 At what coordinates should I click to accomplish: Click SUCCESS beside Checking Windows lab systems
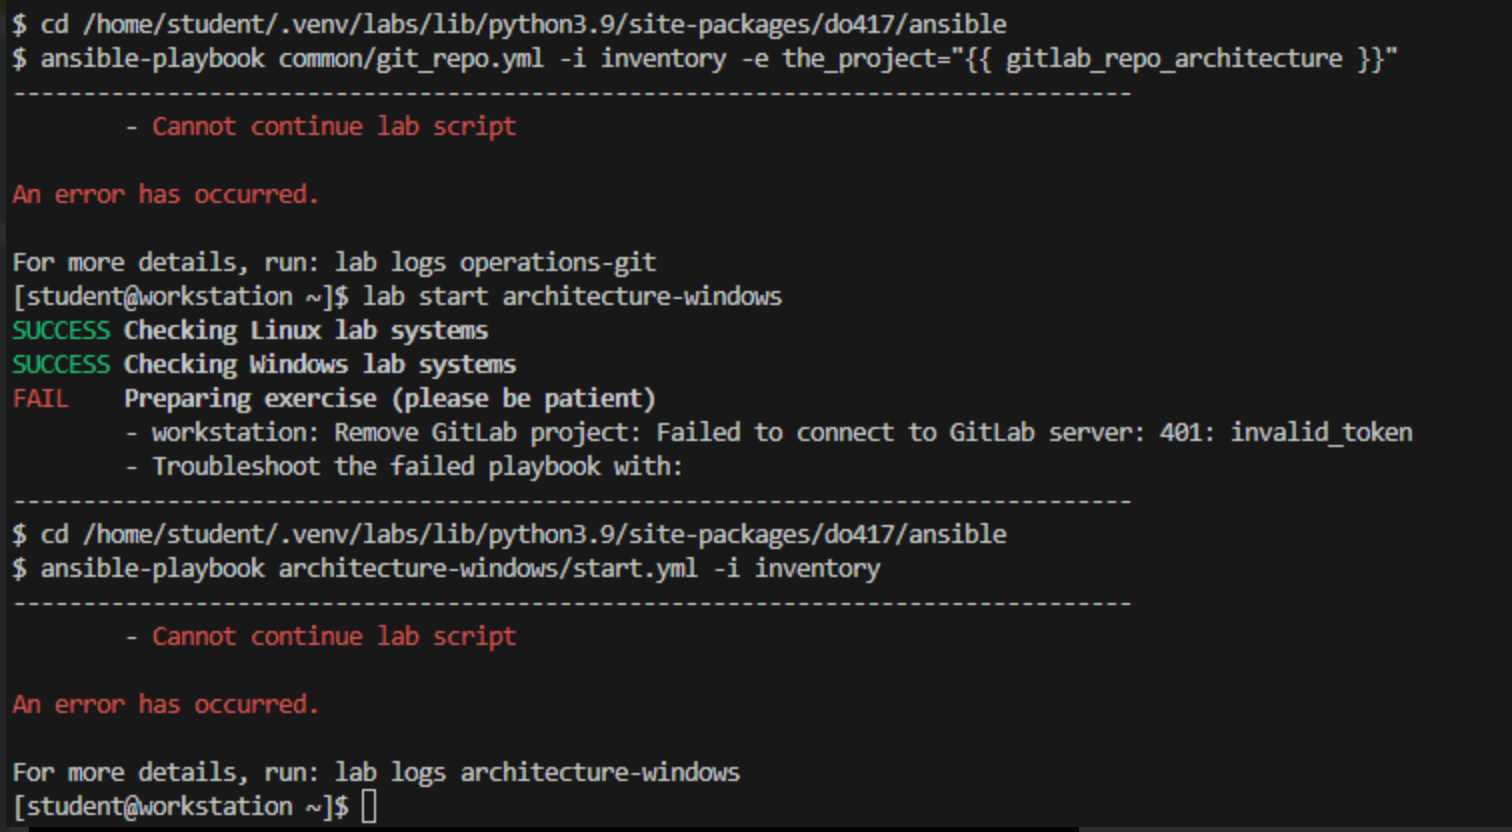pos(61,364)
